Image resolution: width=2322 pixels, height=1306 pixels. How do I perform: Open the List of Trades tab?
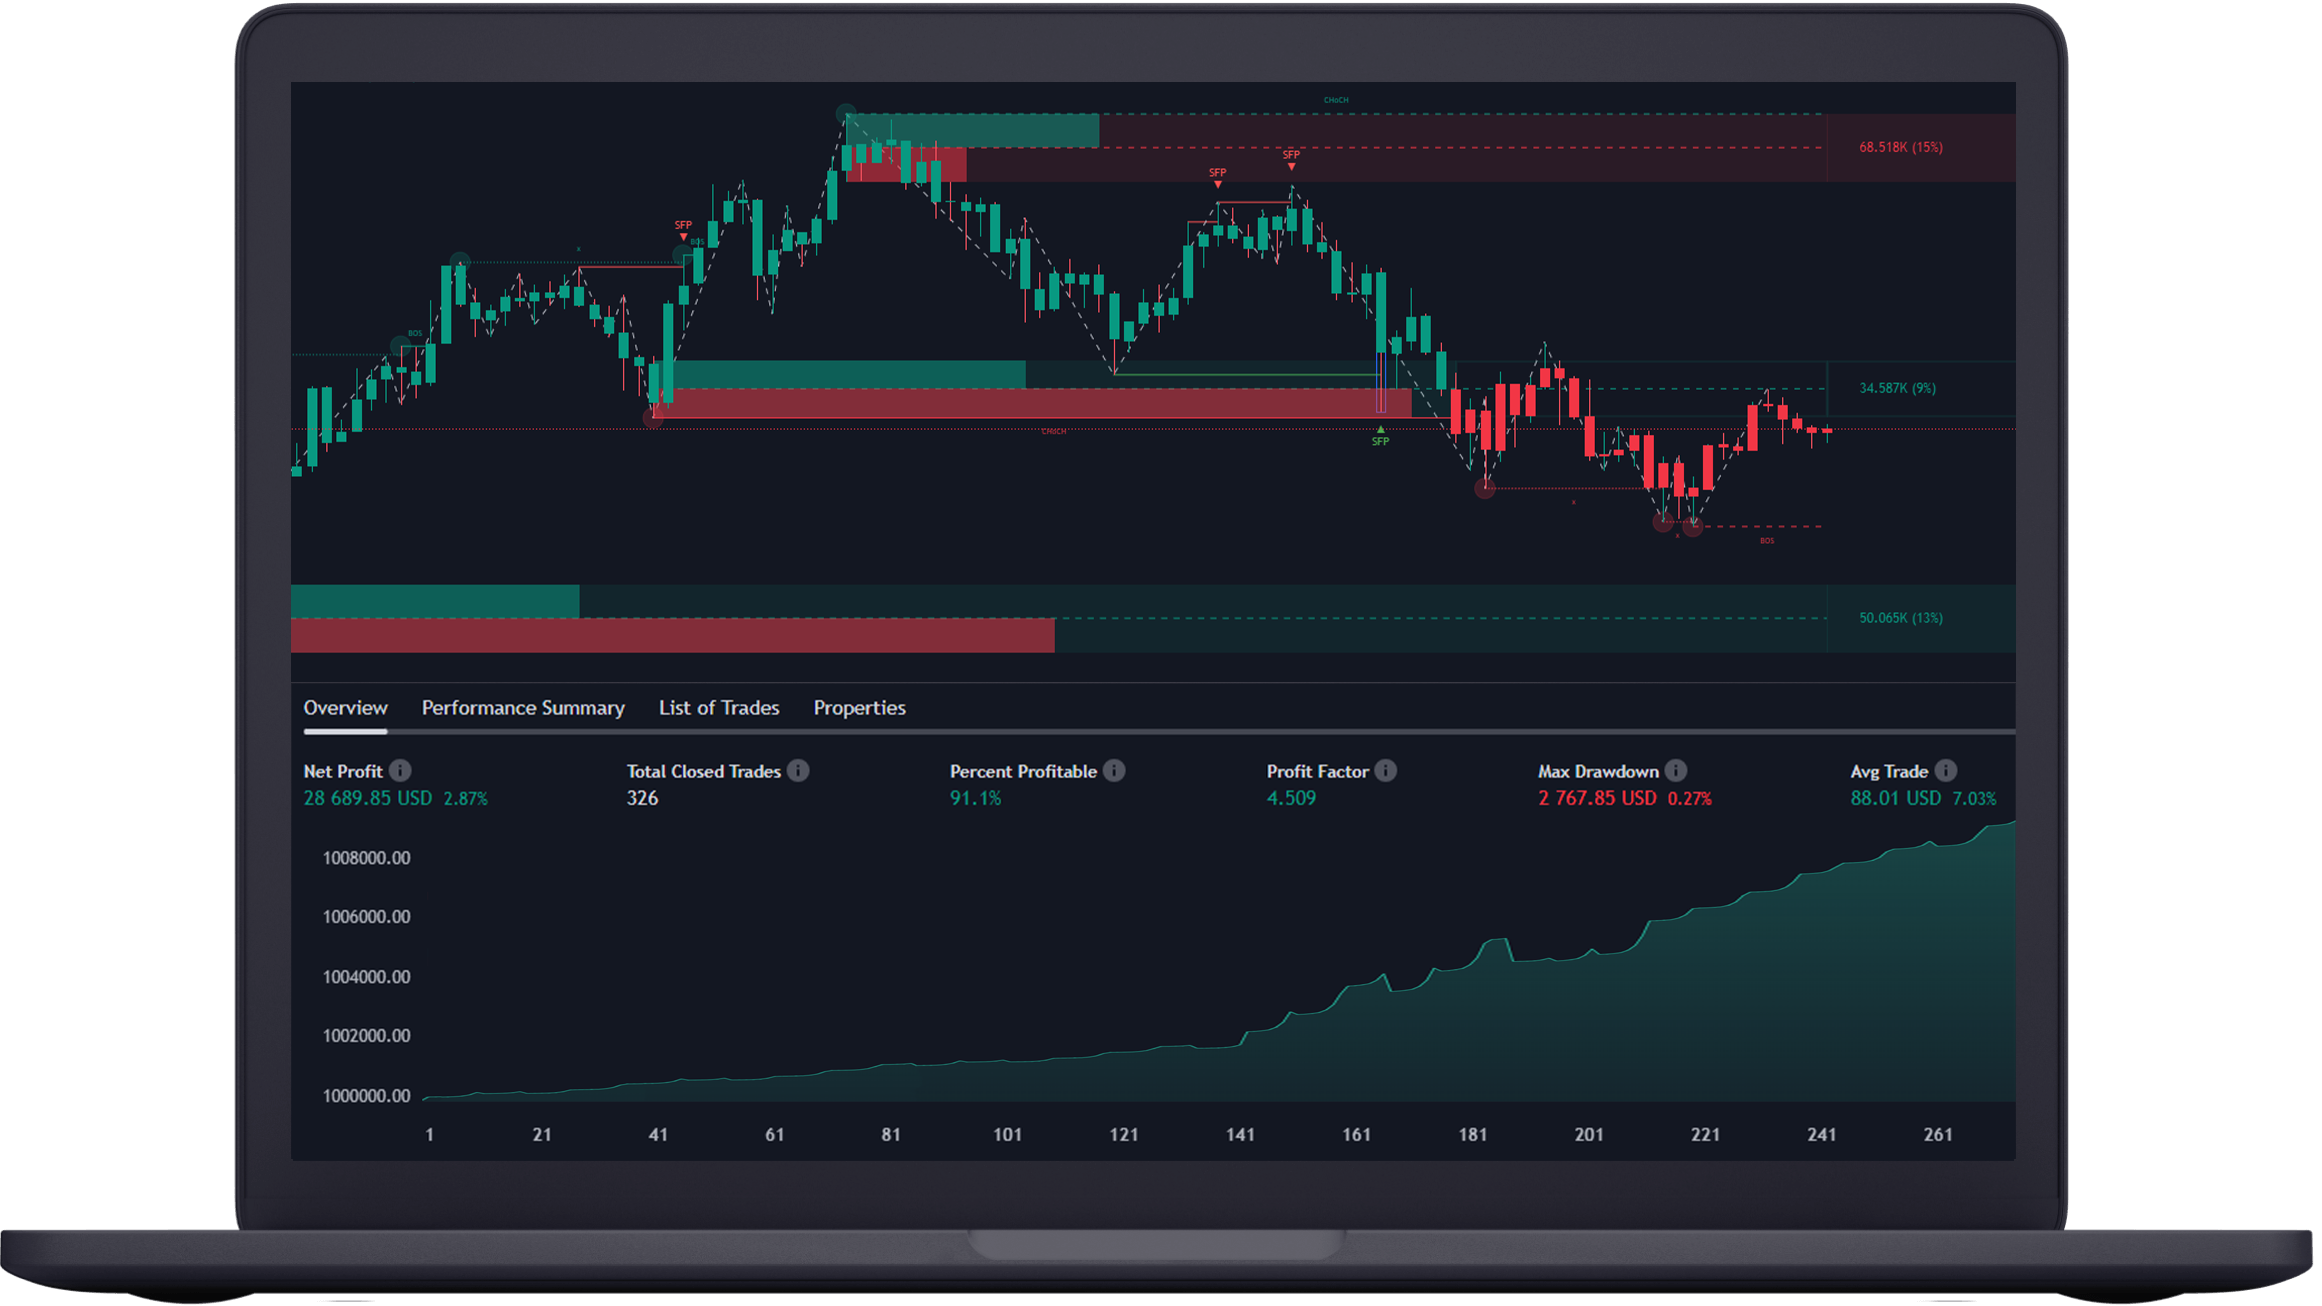pyautogui.click(x=719, y=708)
